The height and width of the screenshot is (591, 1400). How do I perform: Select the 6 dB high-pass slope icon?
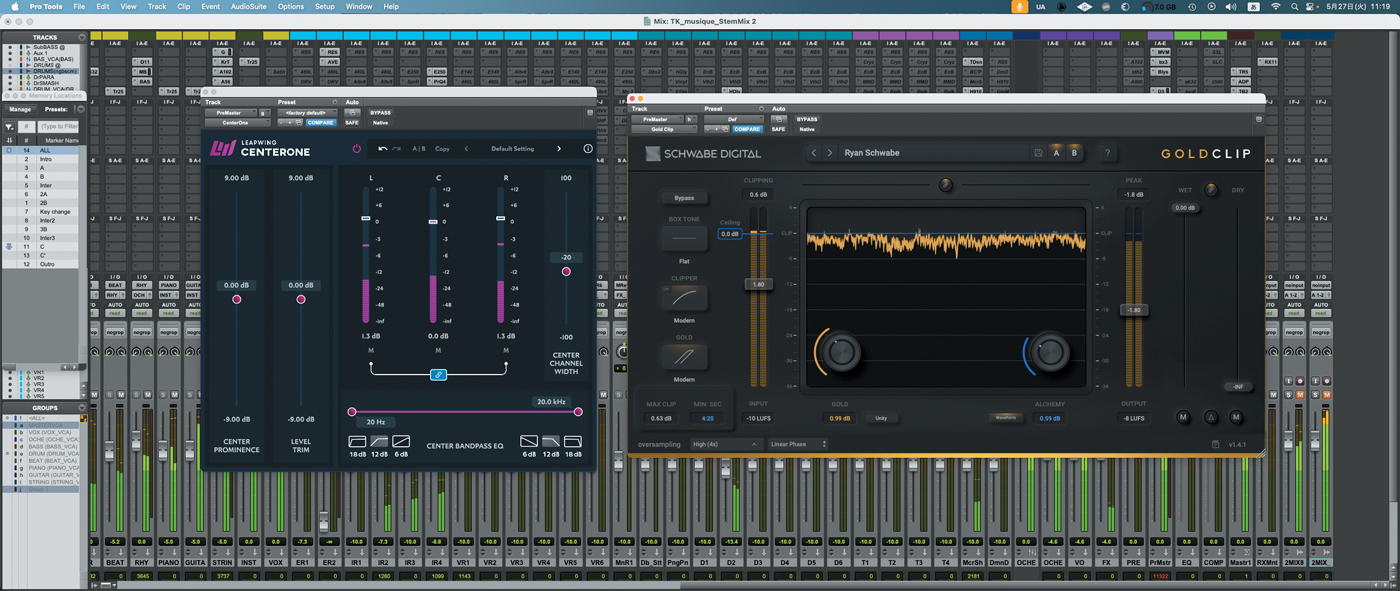tap(401, 441)
